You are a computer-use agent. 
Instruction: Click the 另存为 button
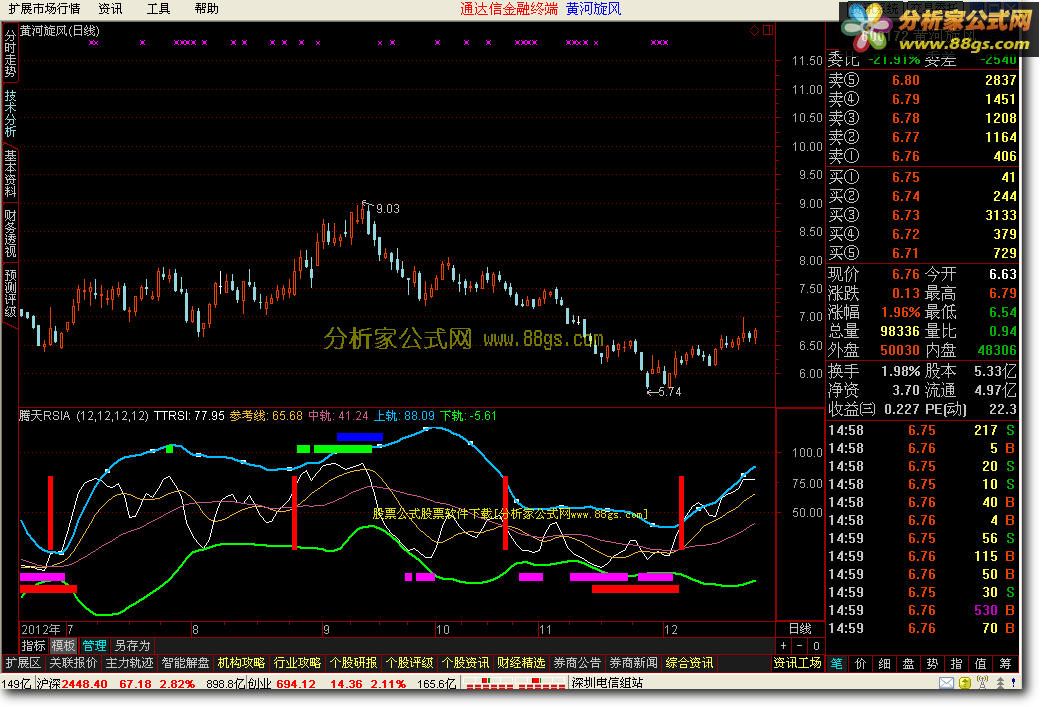click(132, 645)
